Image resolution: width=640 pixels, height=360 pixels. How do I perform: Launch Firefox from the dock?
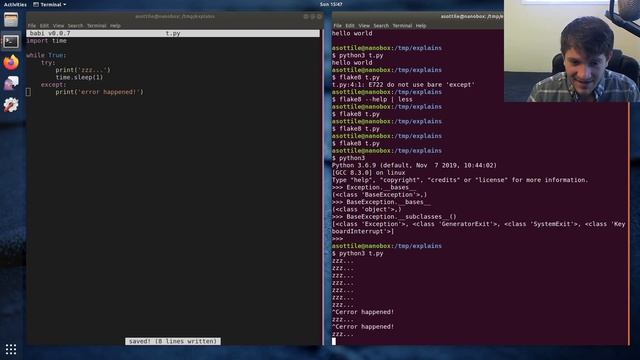click(x=11, y=62)
